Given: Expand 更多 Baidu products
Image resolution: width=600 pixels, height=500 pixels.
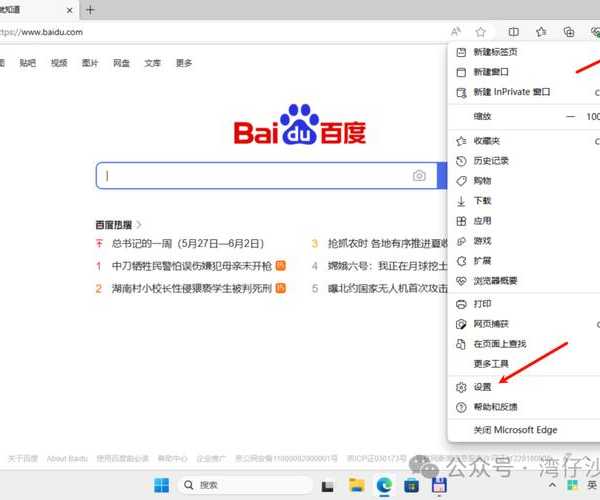Looking at the screenshot, I should (184, 63).
